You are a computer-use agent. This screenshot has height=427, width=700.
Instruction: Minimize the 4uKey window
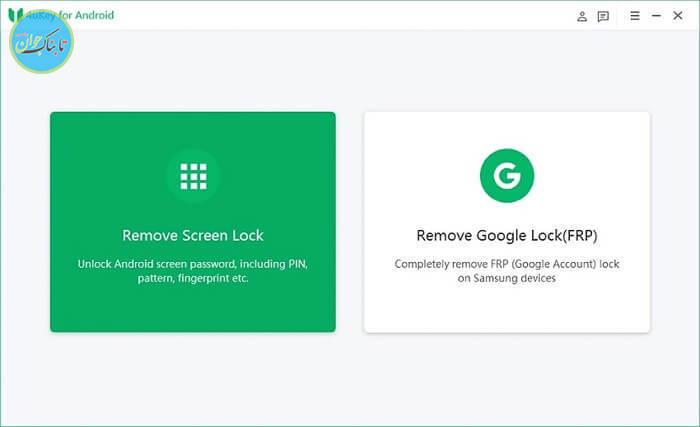tap(657, 16)
